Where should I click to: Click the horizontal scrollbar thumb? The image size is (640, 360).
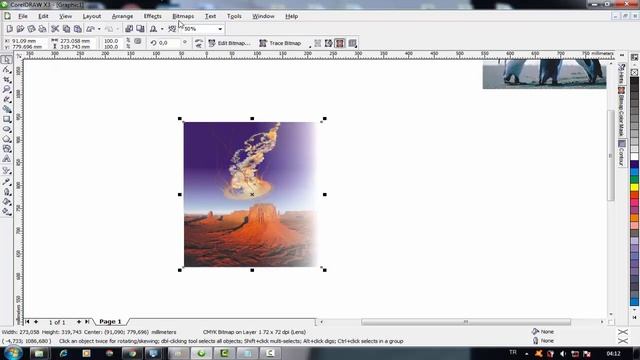(x=466, y=322)
